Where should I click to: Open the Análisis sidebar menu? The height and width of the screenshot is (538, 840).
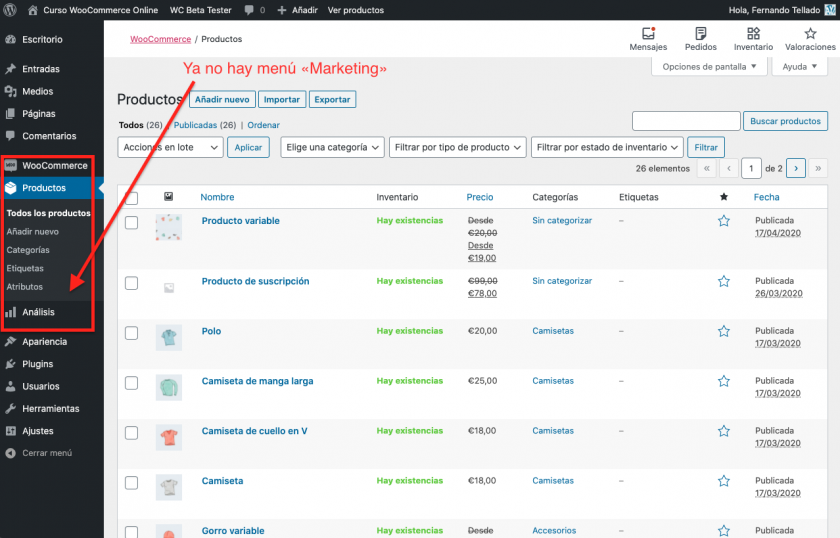[x=38, y=312]
